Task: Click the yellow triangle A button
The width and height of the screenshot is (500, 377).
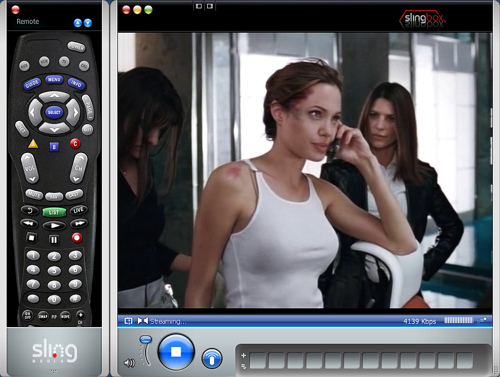Action: [33, 144]
